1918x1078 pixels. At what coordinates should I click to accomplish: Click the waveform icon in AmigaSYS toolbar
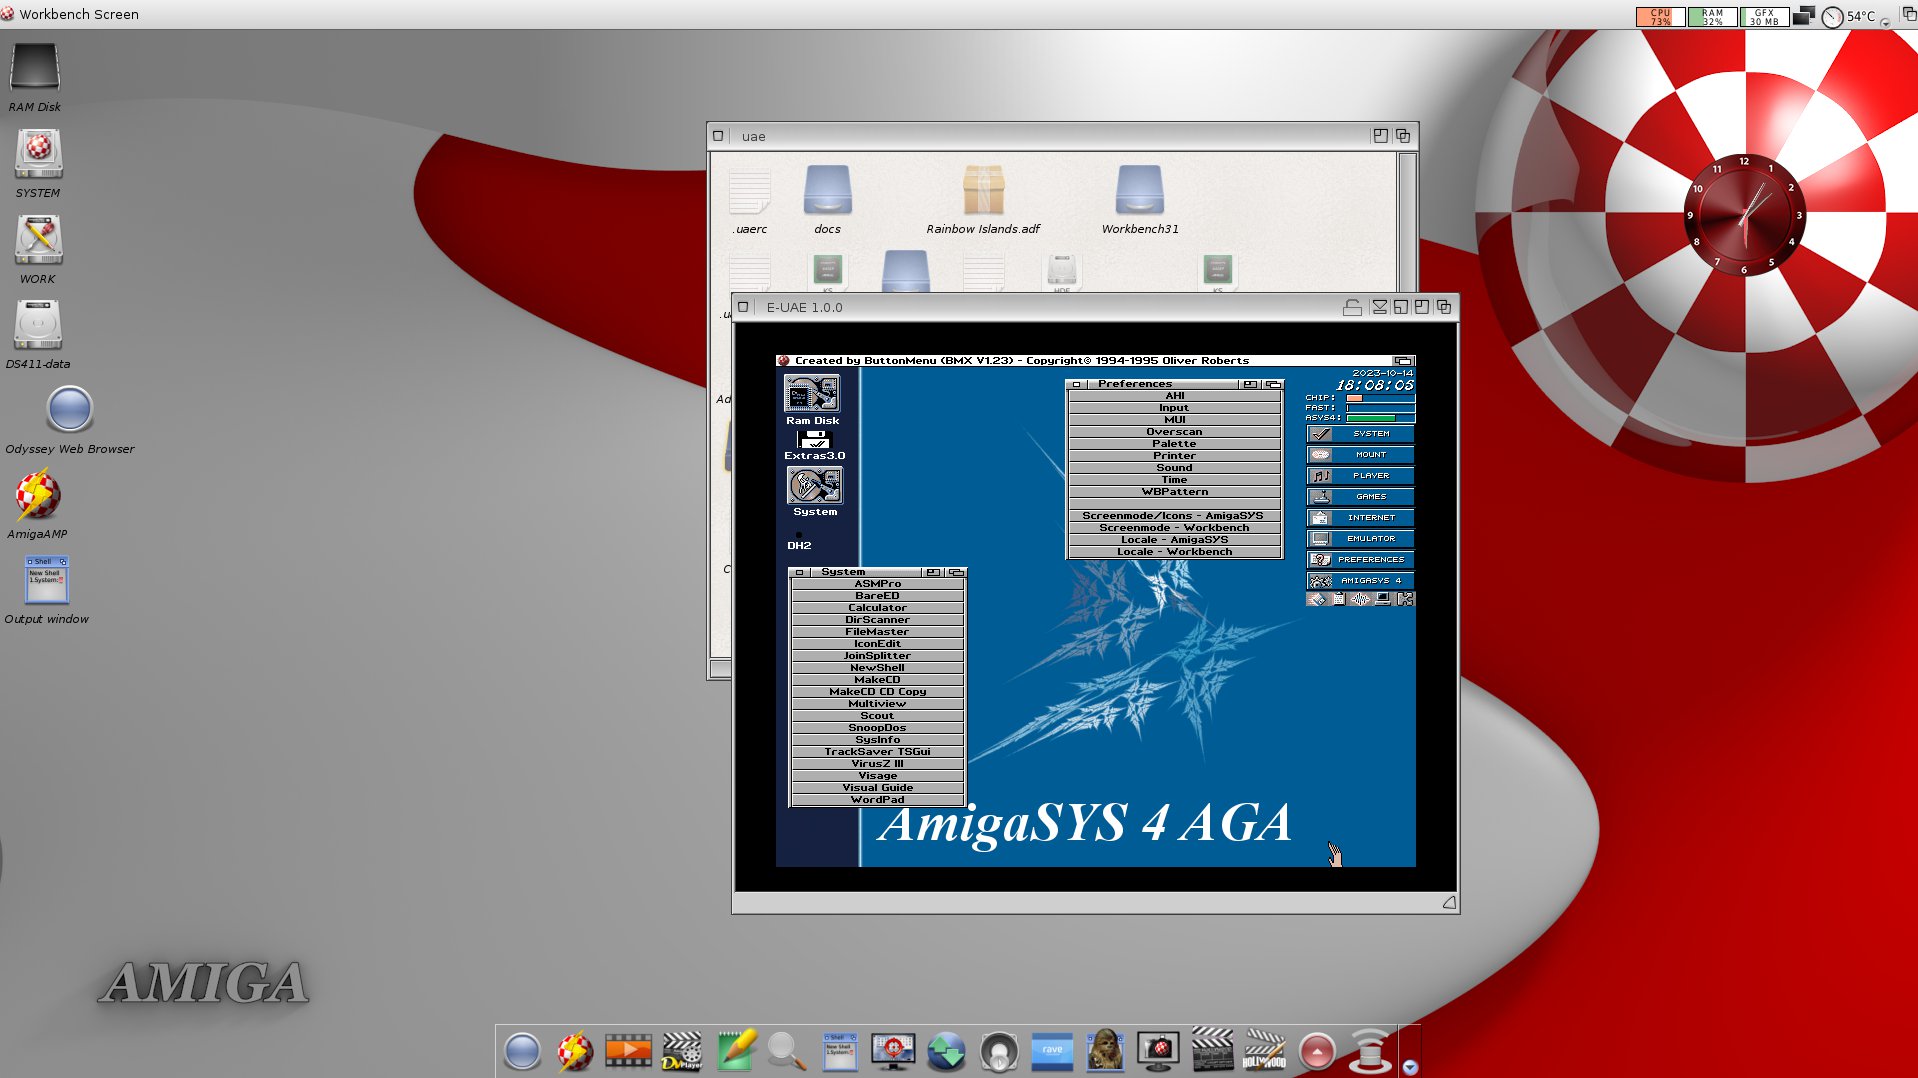click(1360, 599)
